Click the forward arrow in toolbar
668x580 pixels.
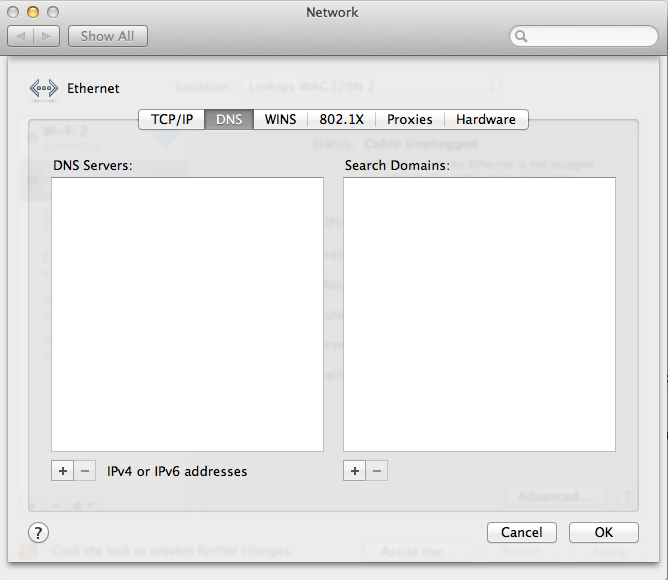[46, 36]
